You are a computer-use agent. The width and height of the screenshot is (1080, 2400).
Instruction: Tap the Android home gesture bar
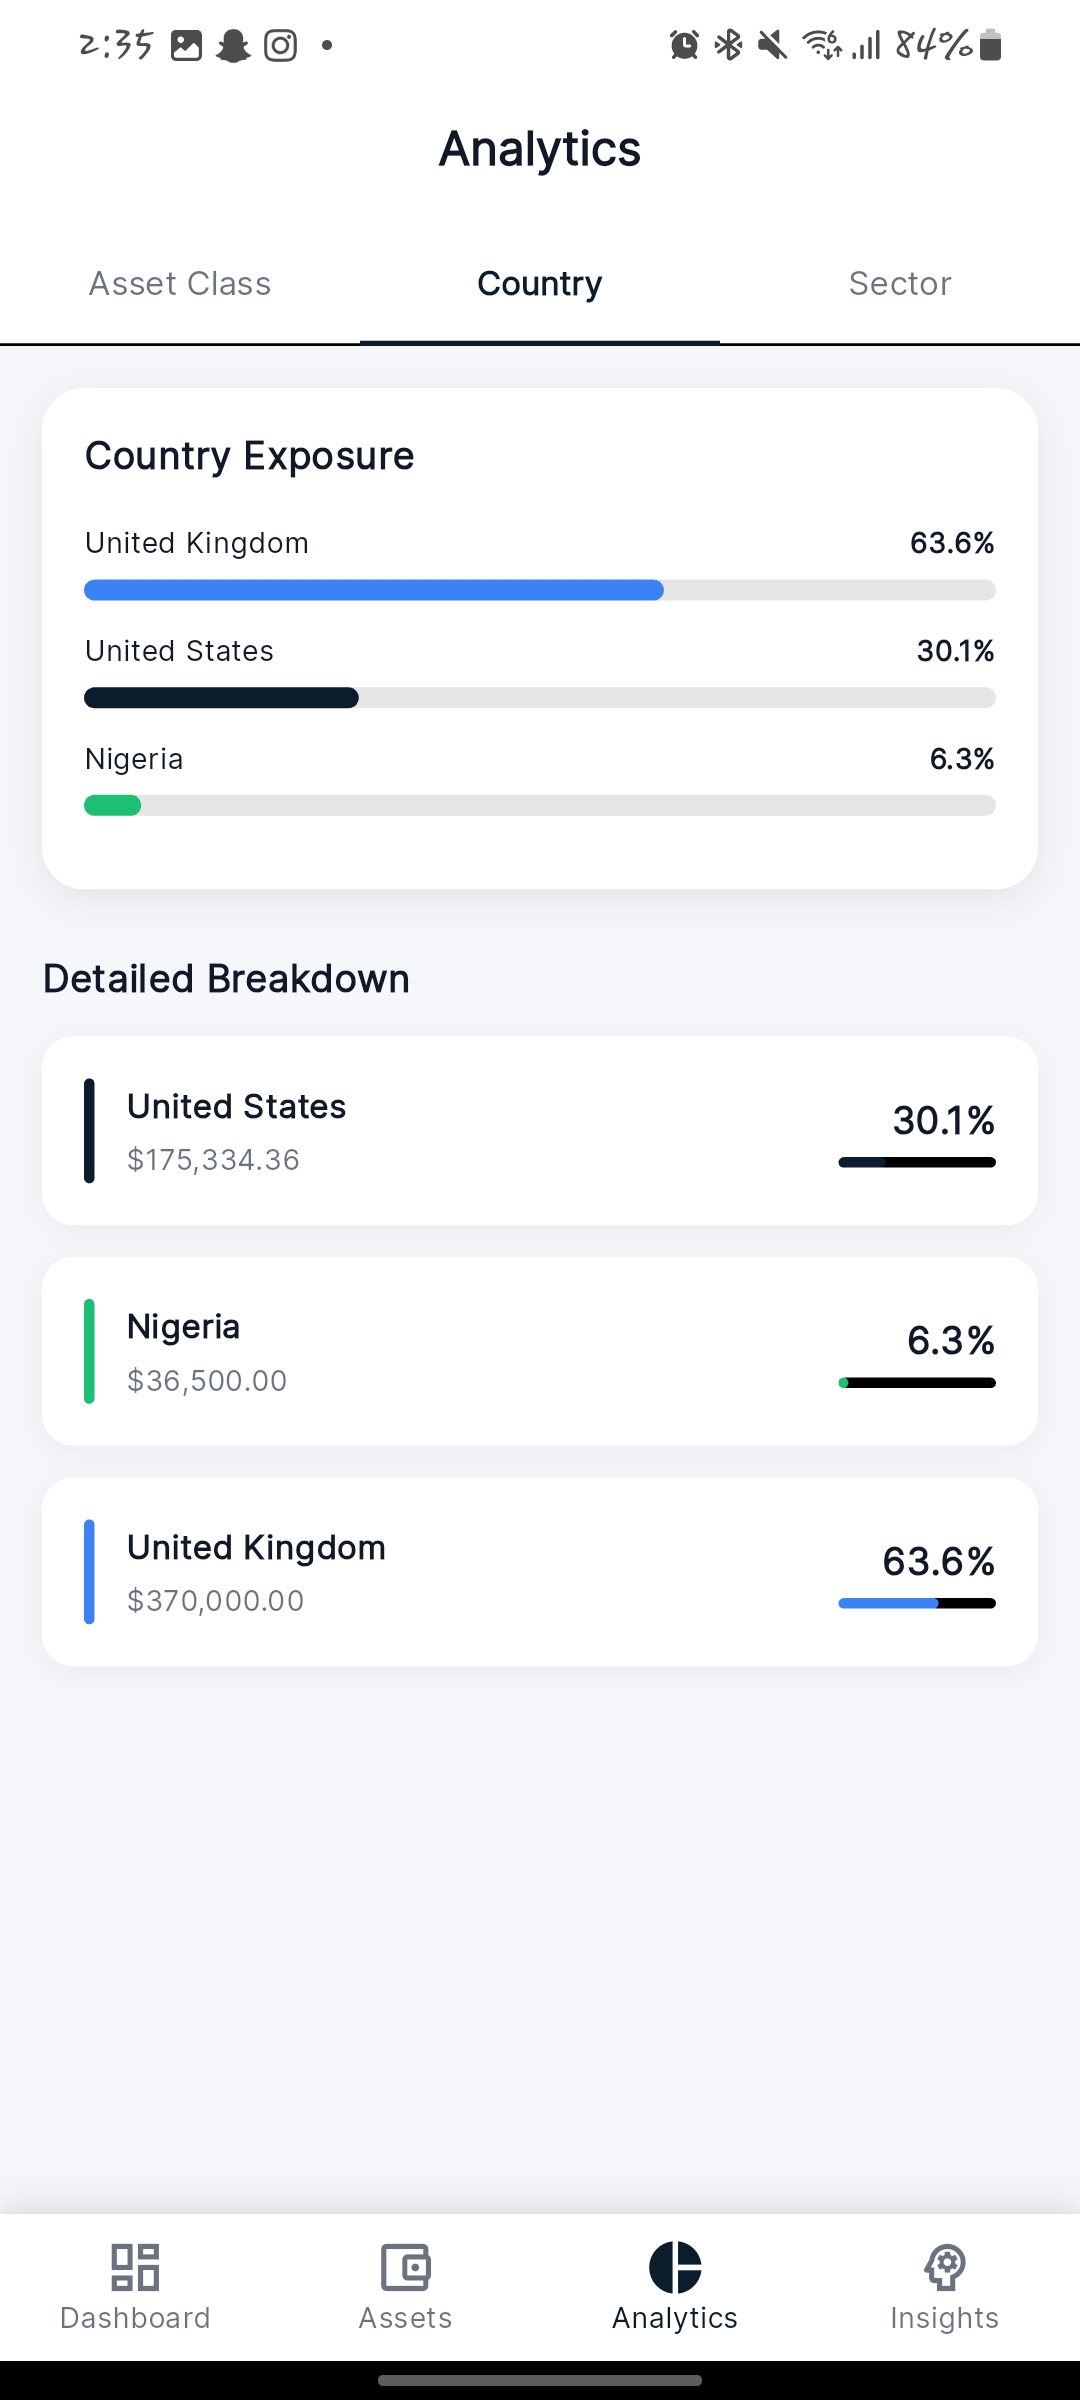[540, 2381]
